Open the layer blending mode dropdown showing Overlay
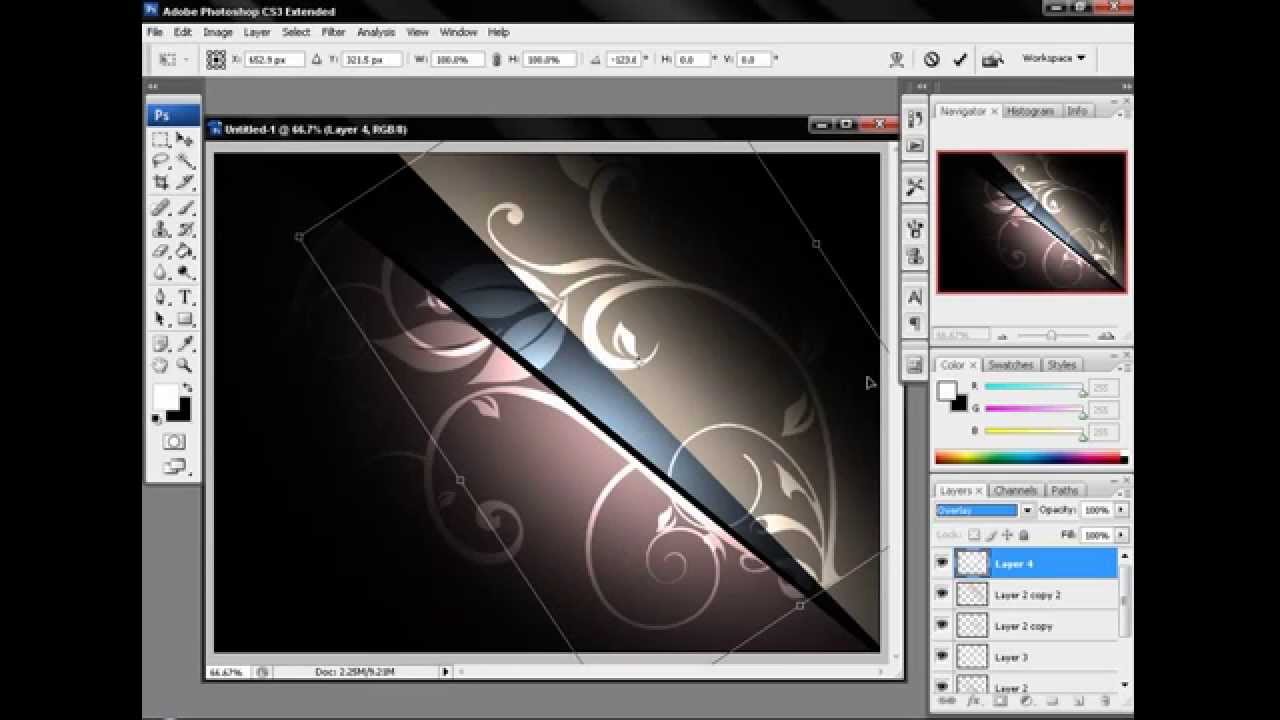The image size is (1280, 720). click(x=1026, y=510)
